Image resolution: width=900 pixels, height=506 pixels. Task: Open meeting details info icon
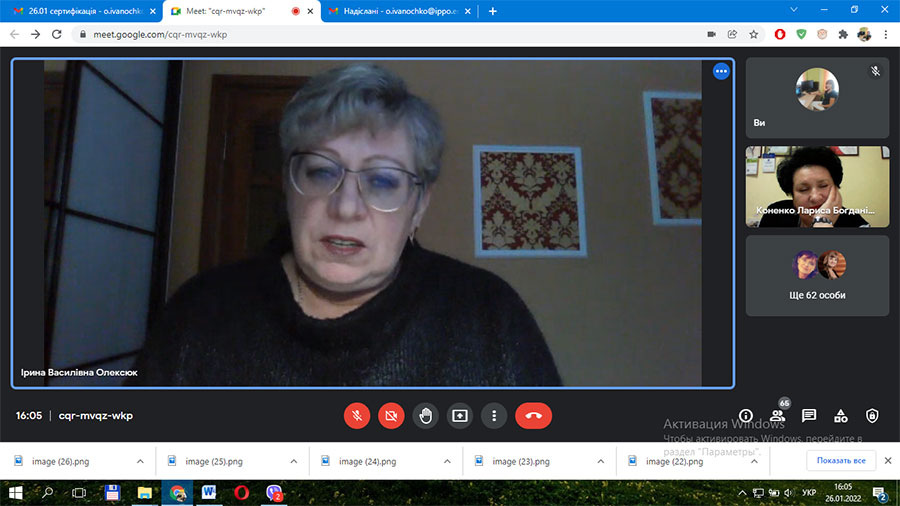[746, 415]
